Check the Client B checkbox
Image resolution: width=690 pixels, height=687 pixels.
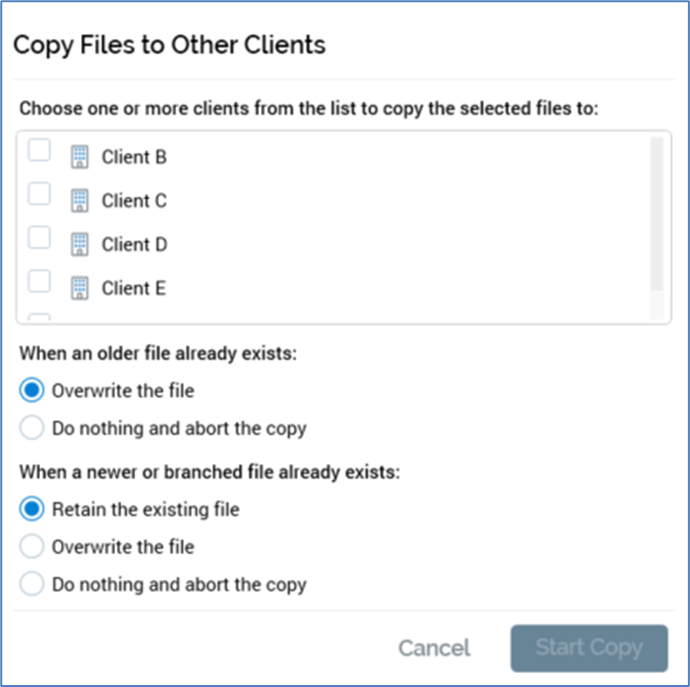(x=38, y=151)
